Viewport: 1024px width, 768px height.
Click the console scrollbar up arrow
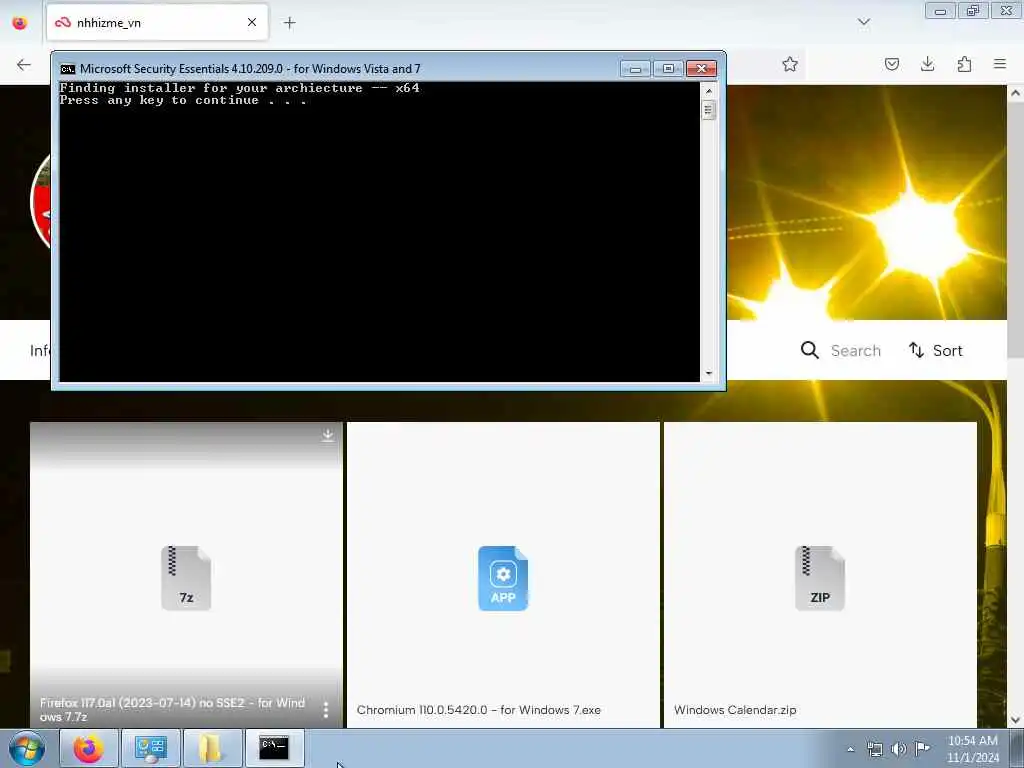click(x=709, y=91)
